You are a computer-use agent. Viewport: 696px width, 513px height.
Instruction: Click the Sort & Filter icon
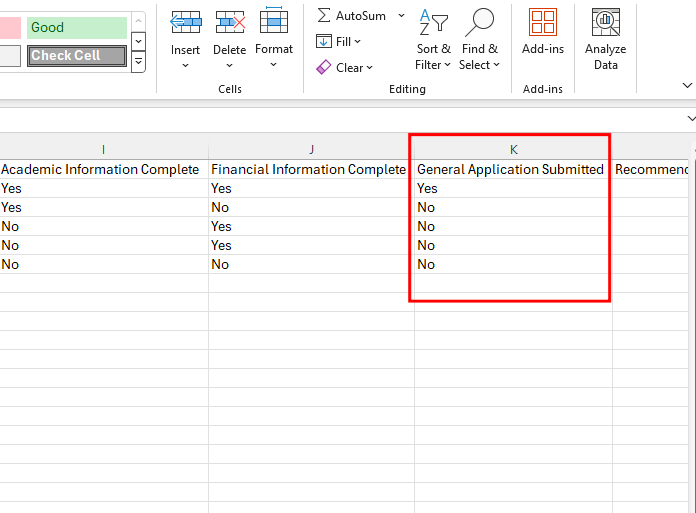coord(432,21)
